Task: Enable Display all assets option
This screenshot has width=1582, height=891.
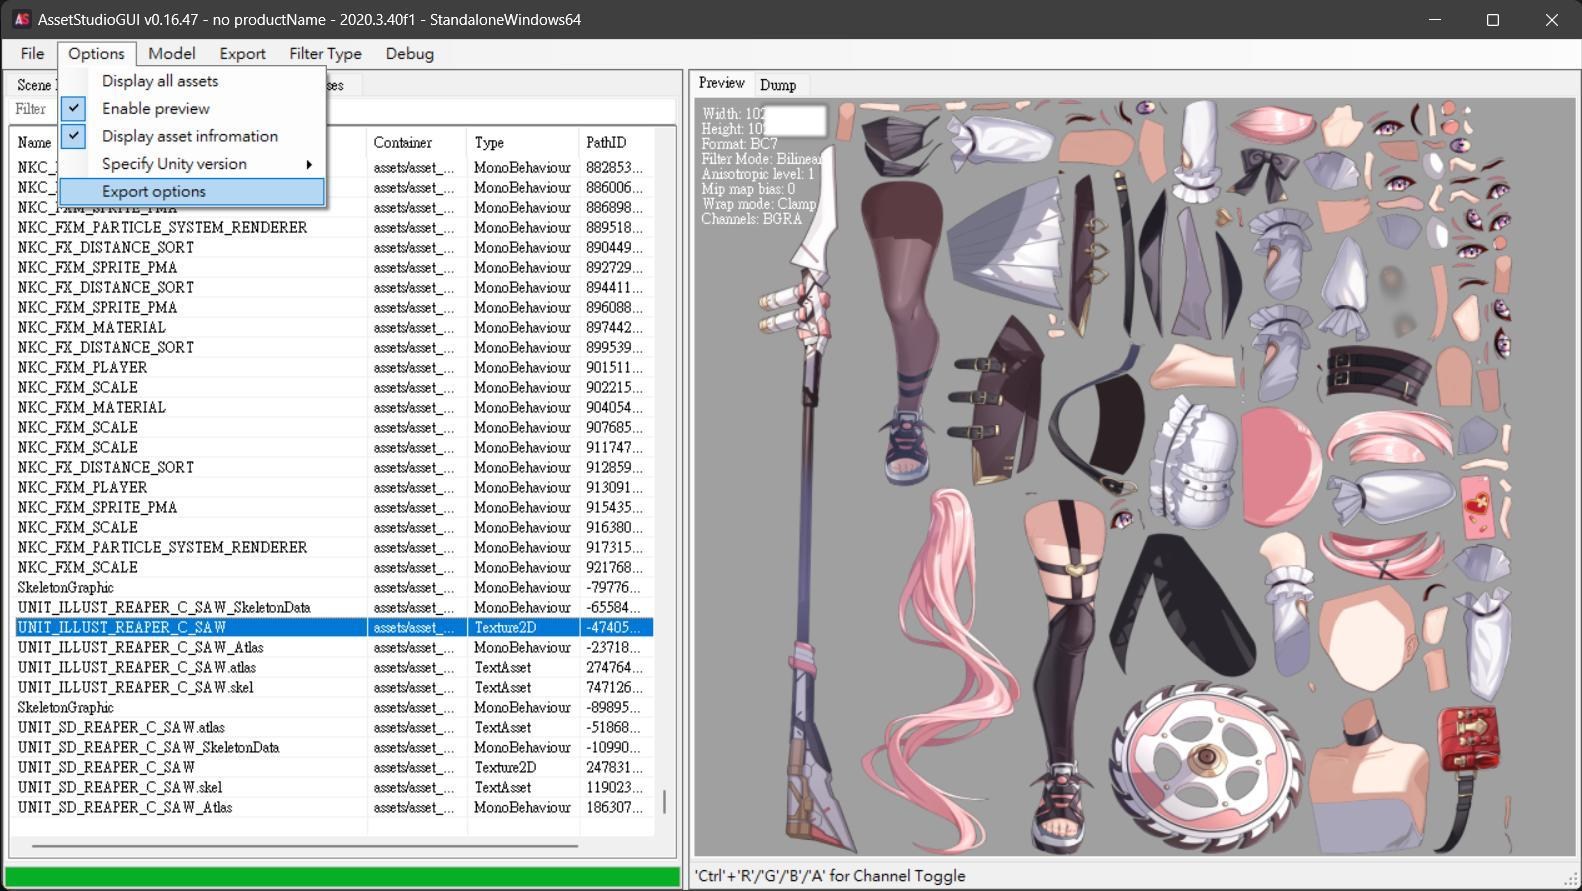Action: (160, 81)
